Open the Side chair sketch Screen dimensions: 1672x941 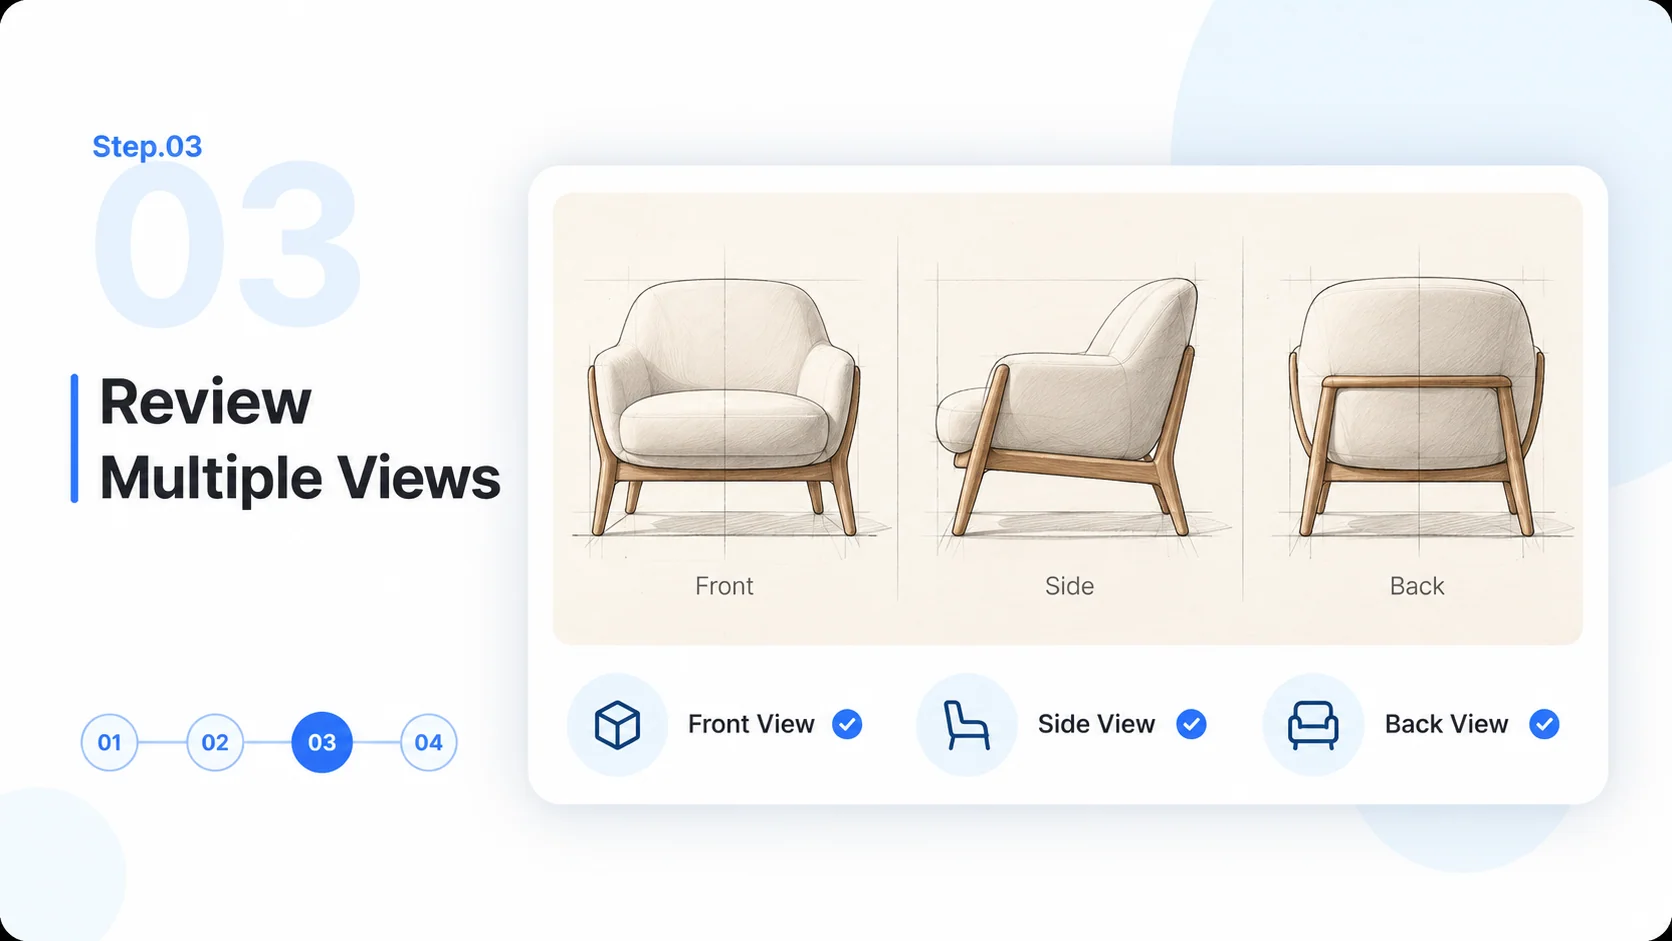point(1068,406)
